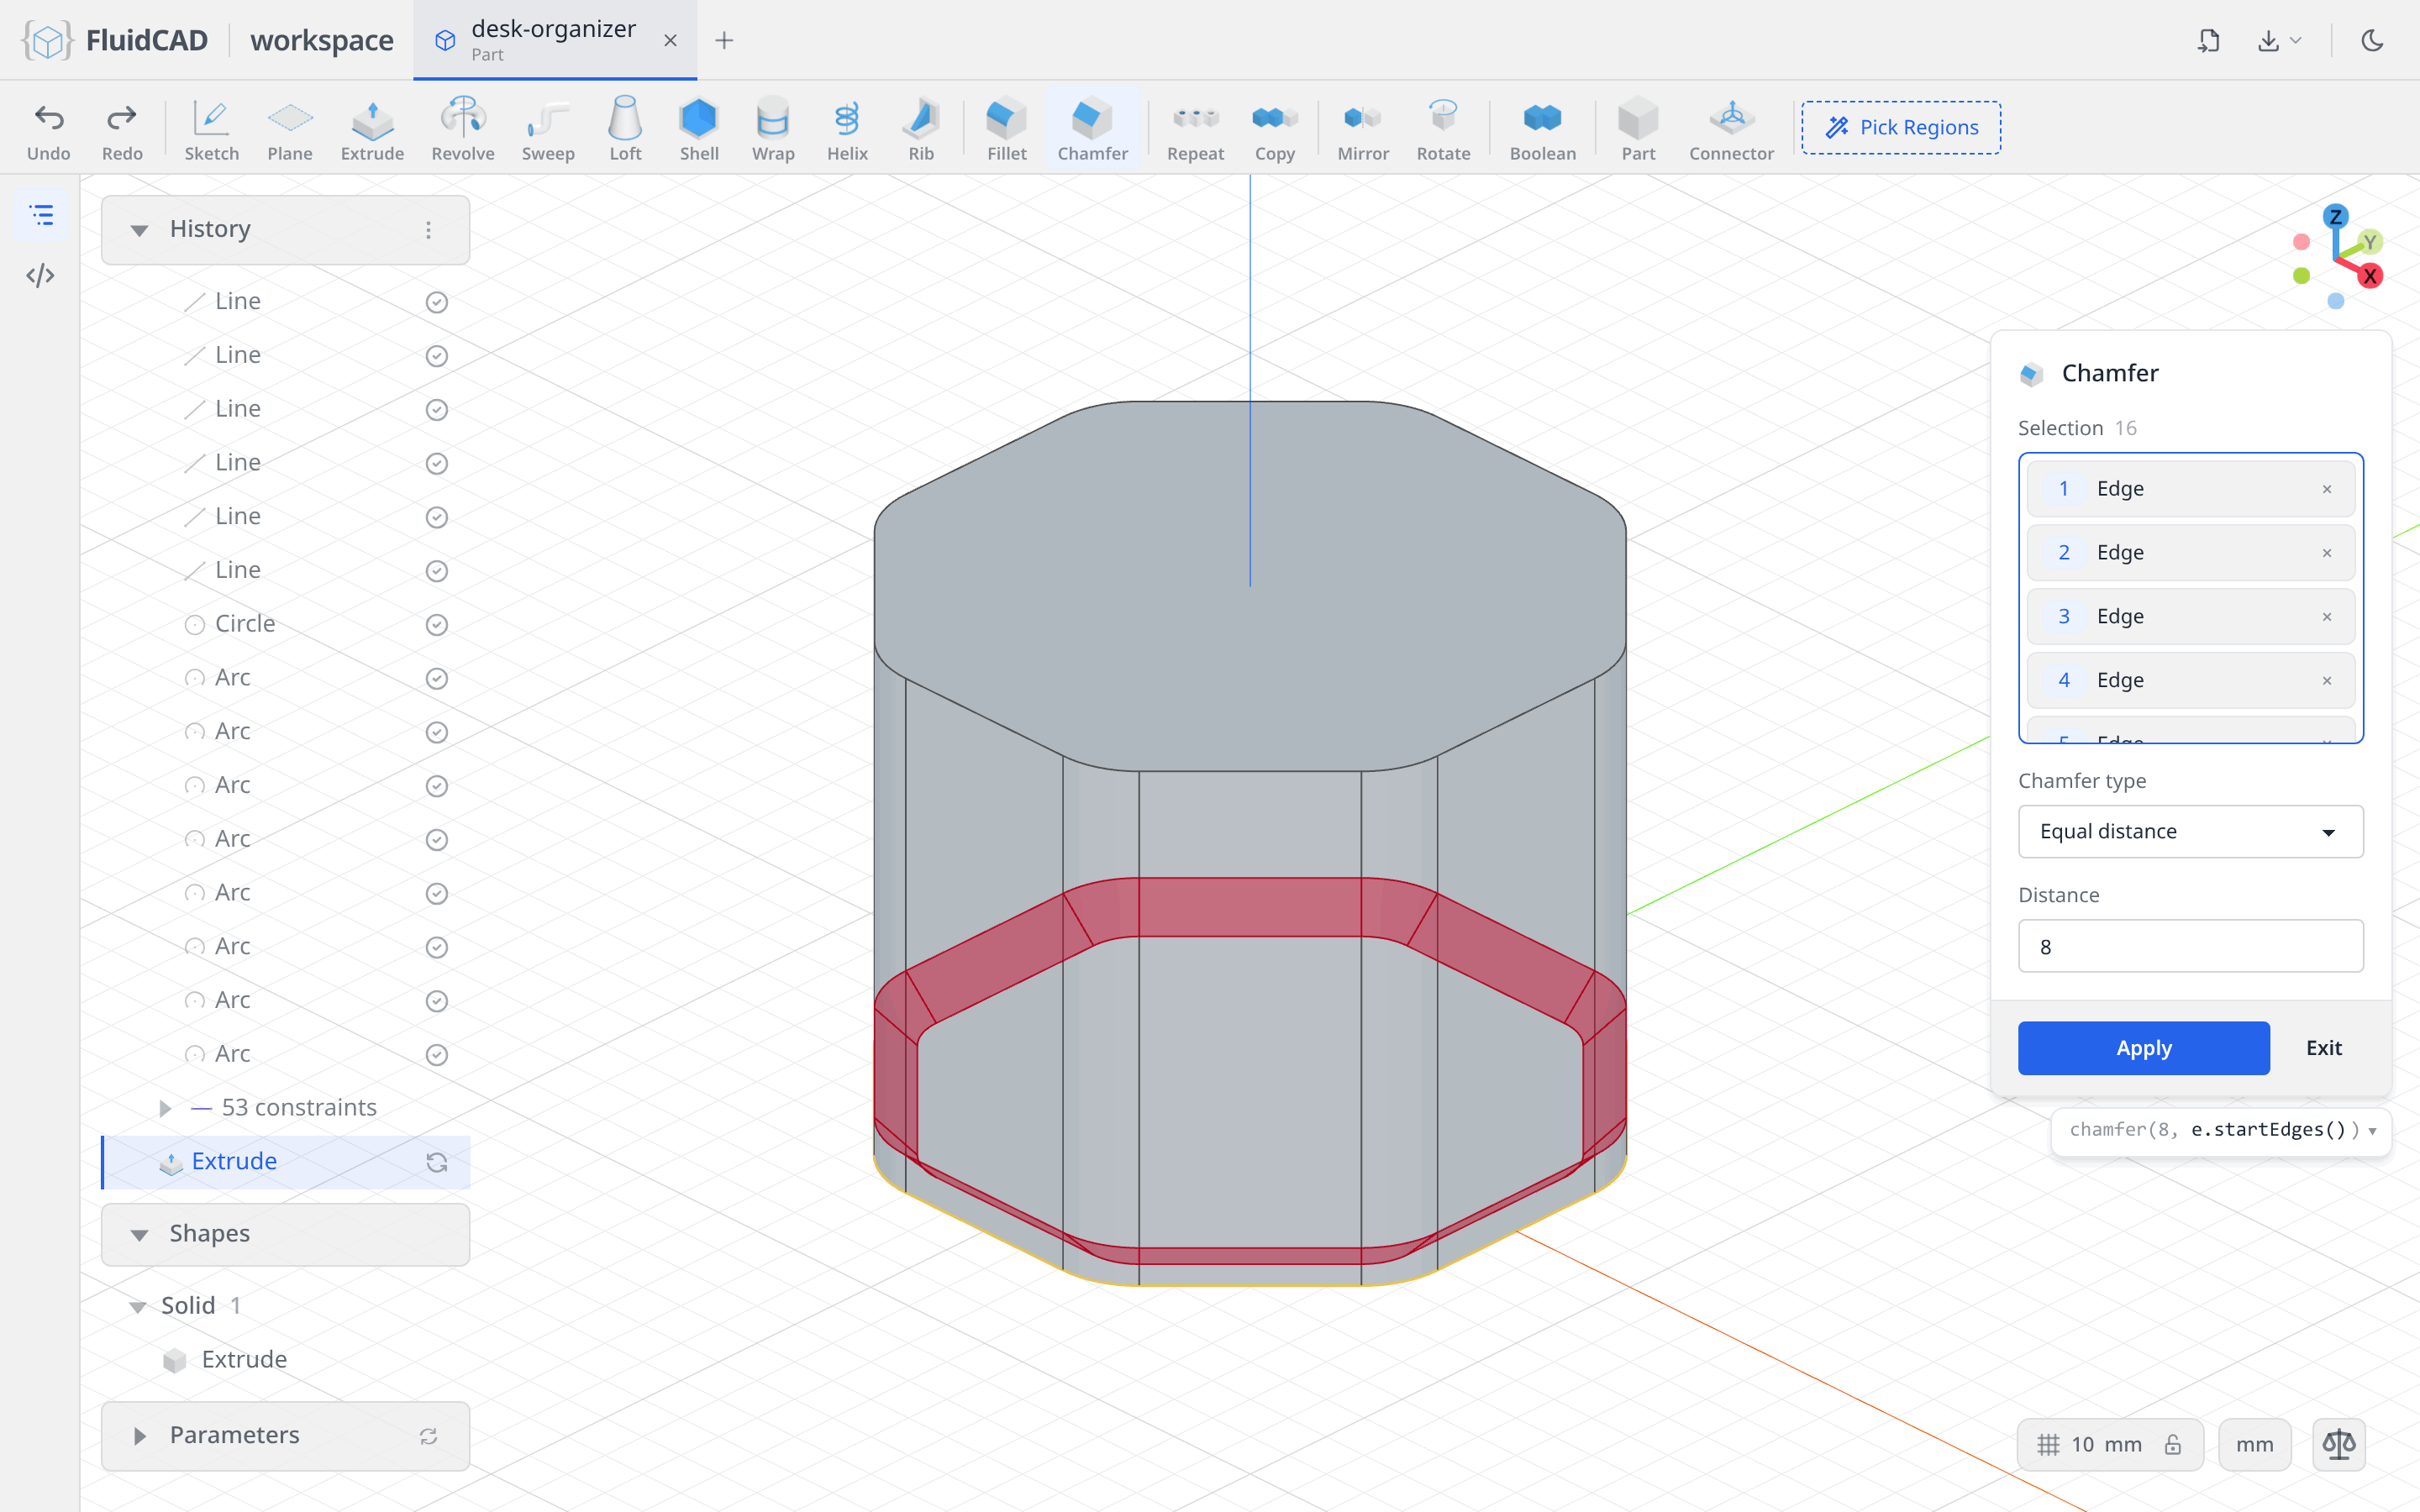Select the Sketch tool
The width and height of the screenshot is (2420, 1512).
211,129
